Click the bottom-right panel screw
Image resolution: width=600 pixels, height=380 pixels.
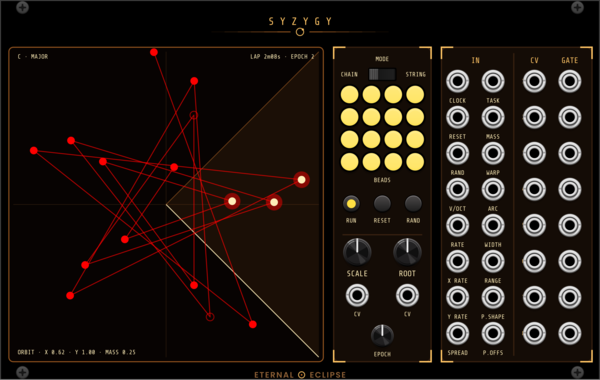577,372
